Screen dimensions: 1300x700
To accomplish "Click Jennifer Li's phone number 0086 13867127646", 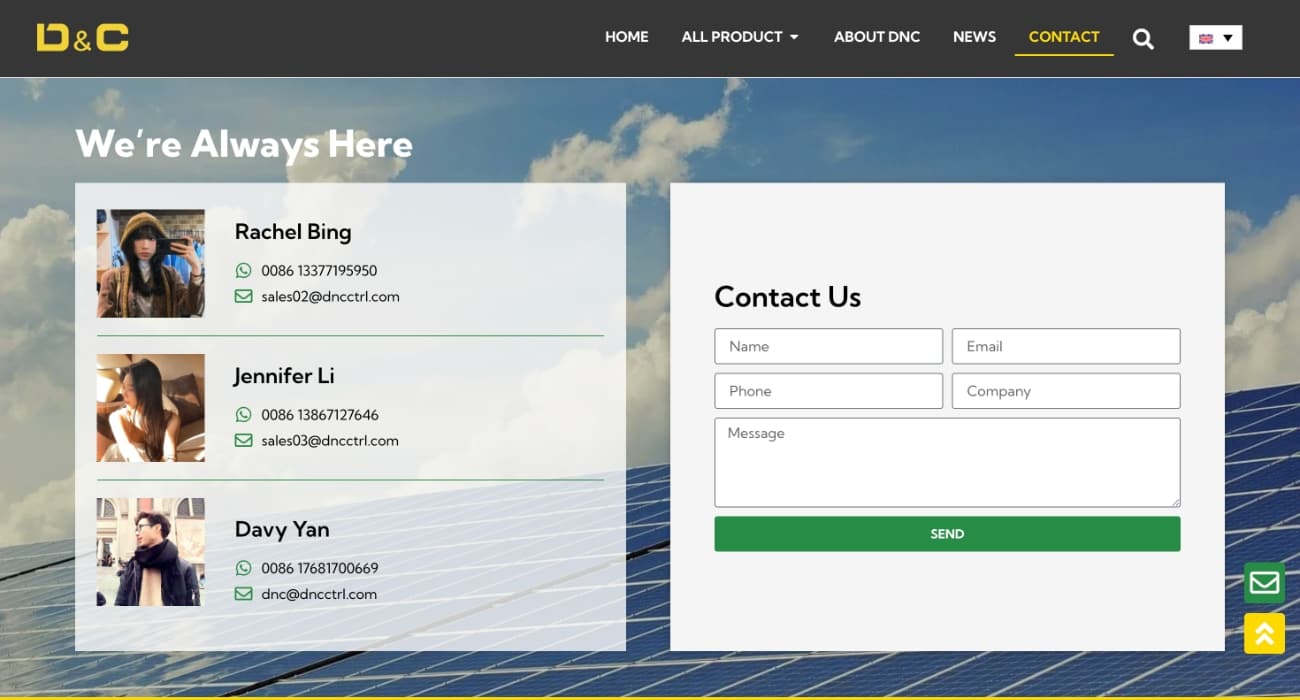I will tap(320, 414).
